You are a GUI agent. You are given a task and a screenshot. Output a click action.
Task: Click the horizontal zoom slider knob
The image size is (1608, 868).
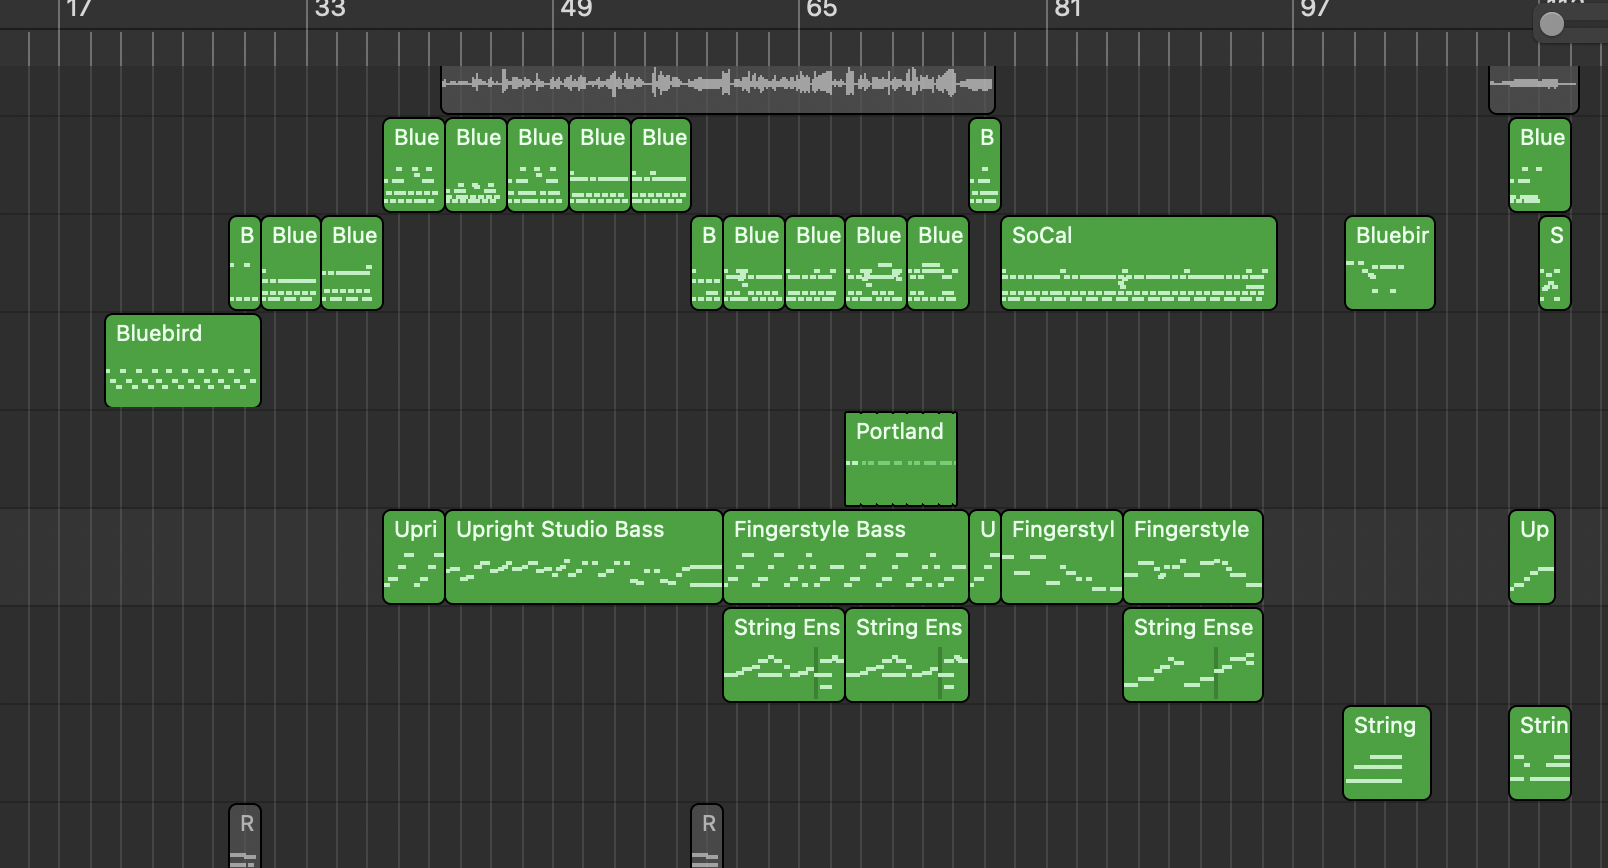1551,24
